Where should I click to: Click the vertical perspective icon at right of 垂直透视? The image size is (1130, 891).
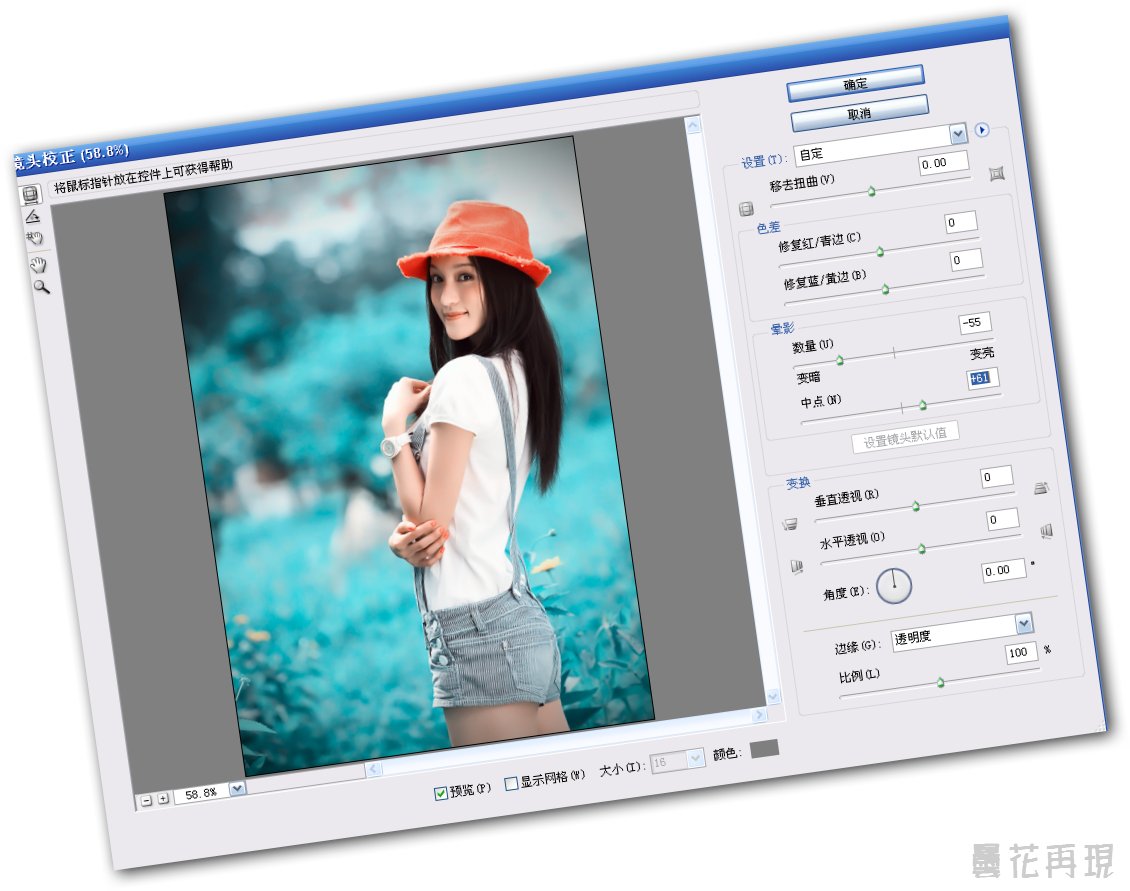click(1041, 488)
